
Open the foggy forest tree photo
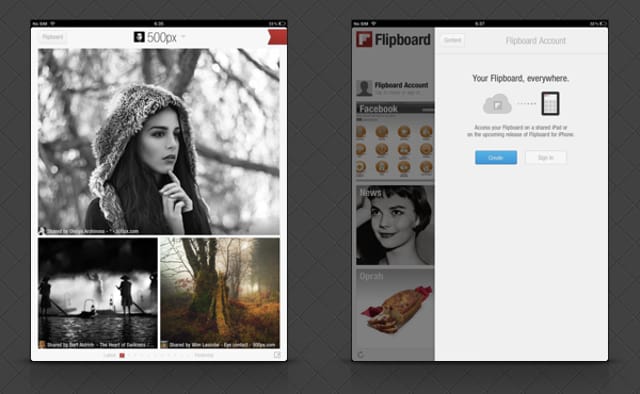tap(220, 293)
